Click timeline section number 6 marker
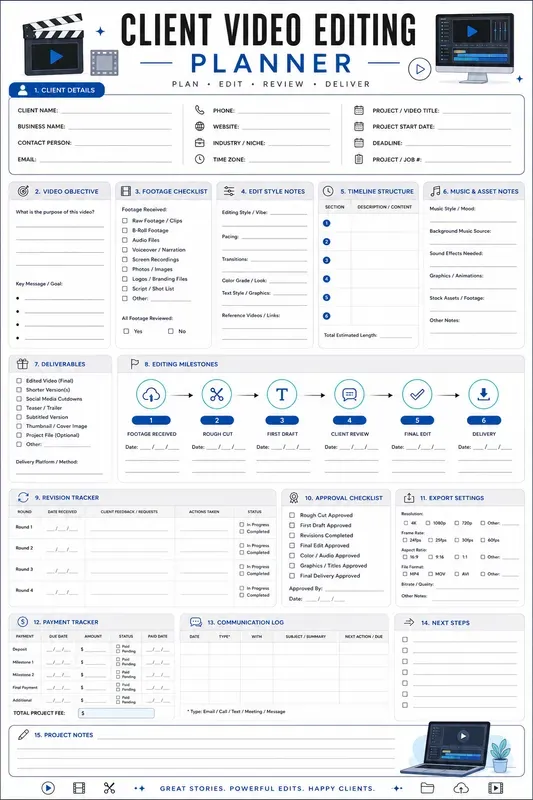533x800 pixels. 326,316
